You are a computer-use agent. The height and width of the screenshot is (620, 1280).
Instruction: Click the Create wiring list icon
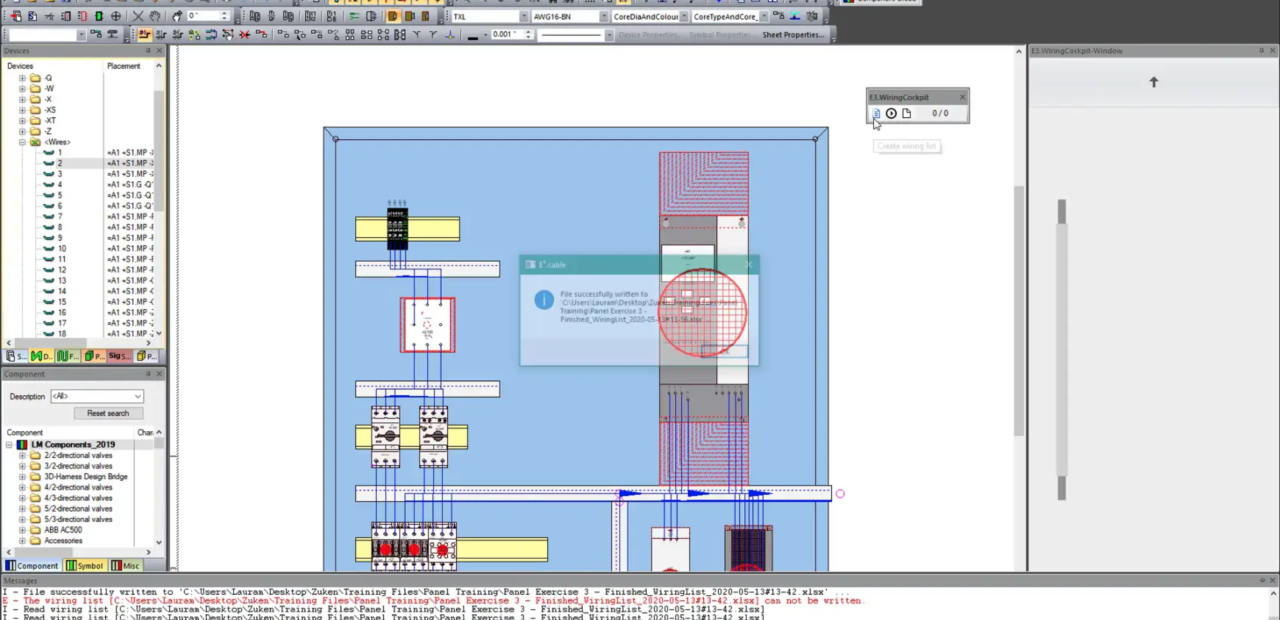pos(876,114)
